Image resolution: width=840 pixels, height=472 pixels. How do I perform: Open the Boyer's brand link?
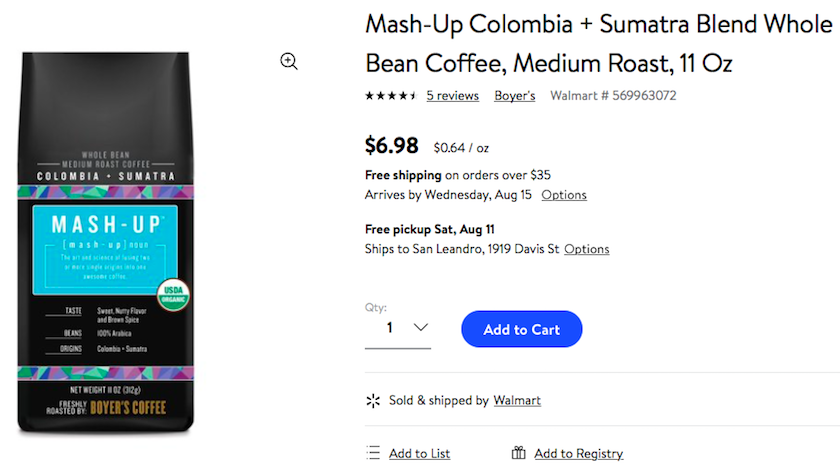515,96
